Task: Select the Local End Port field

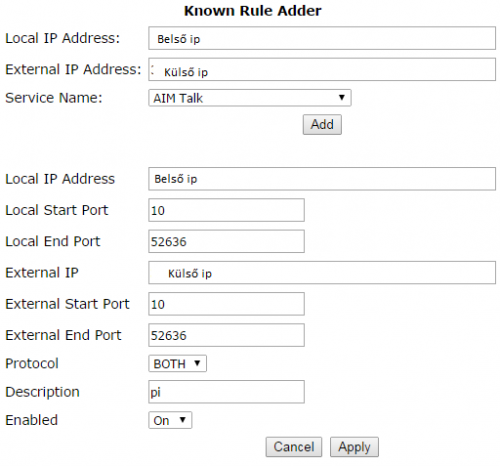Action: point(226,241)
